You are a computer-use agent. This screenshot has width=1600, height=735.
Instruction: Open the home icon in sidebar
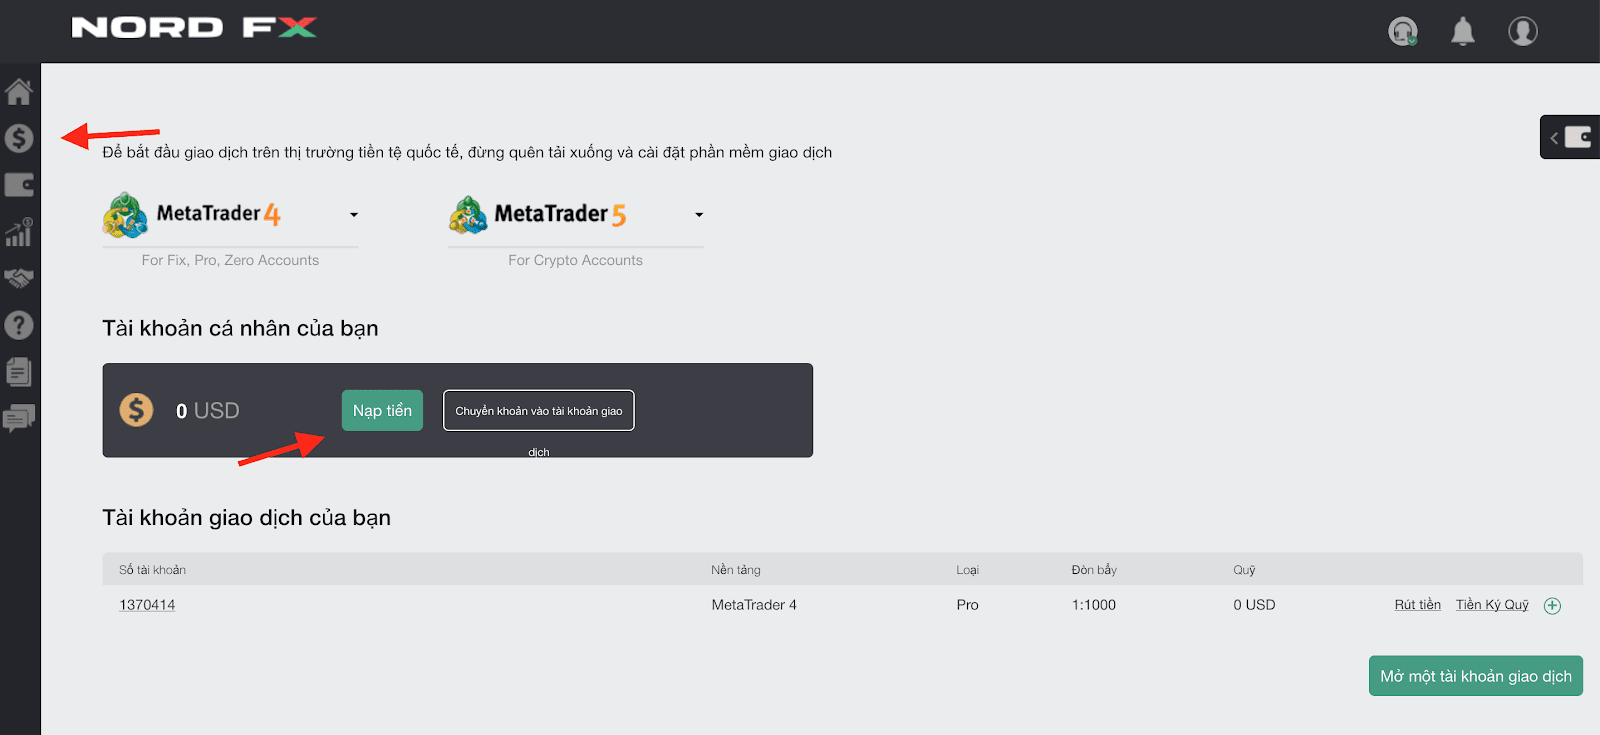(x=19, y=92)
